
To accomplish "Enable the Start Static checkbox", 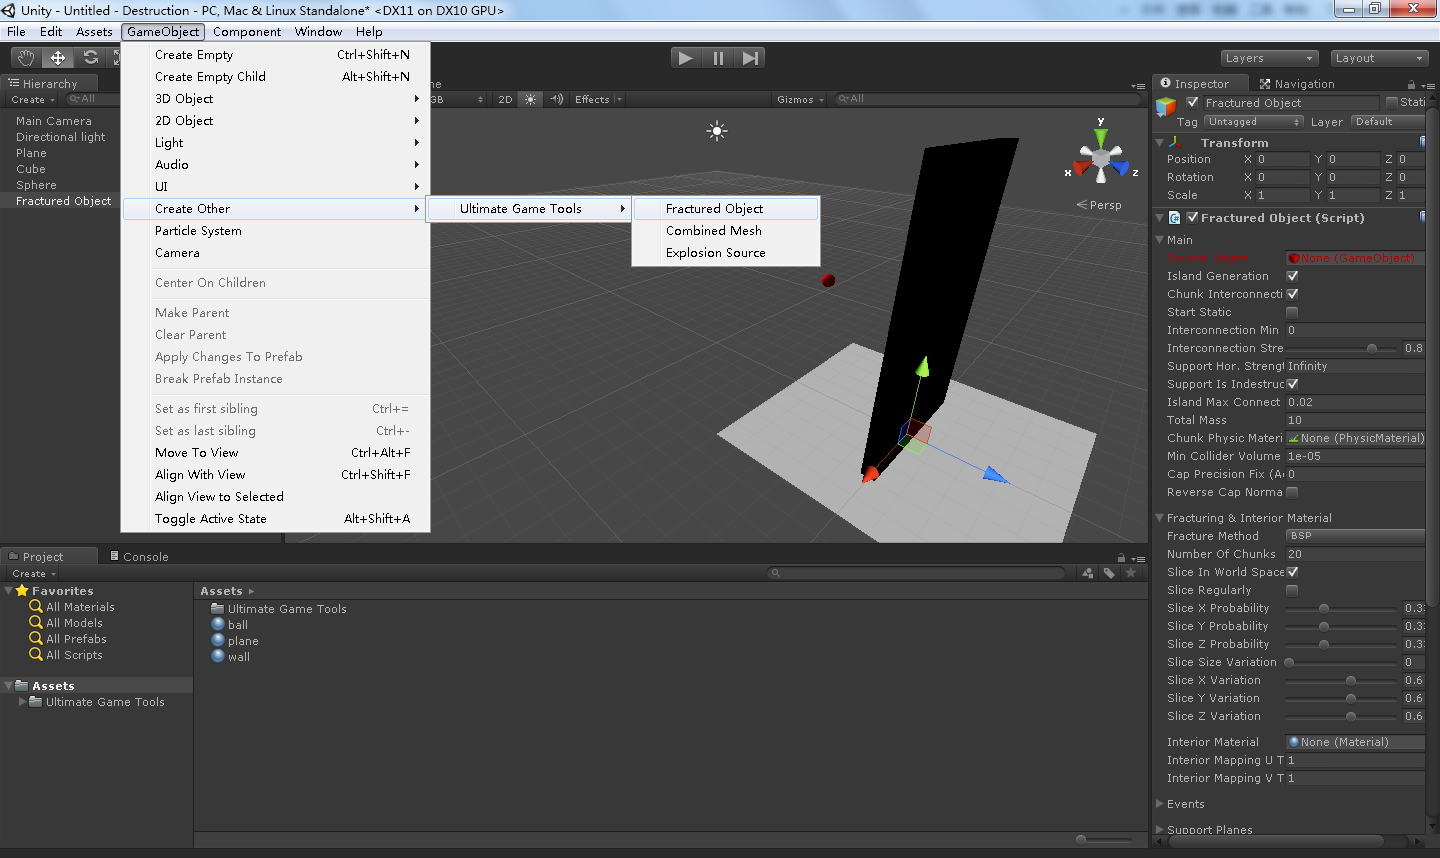I will pos(1292,312).
